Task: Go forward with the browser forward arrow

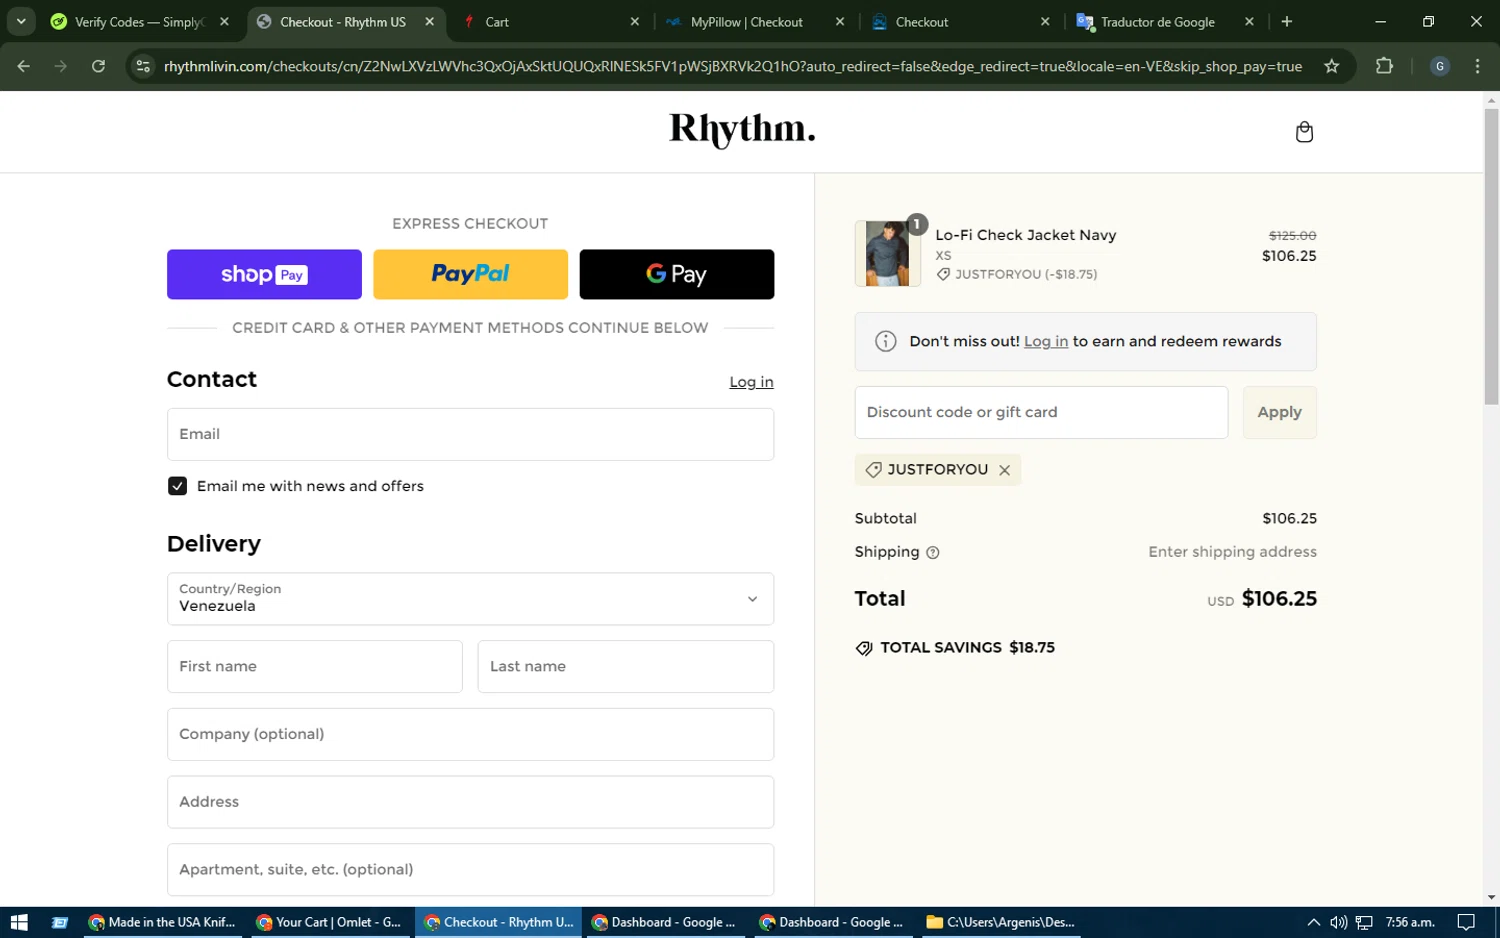Action: pyautogui.click(x=61, y=66)
